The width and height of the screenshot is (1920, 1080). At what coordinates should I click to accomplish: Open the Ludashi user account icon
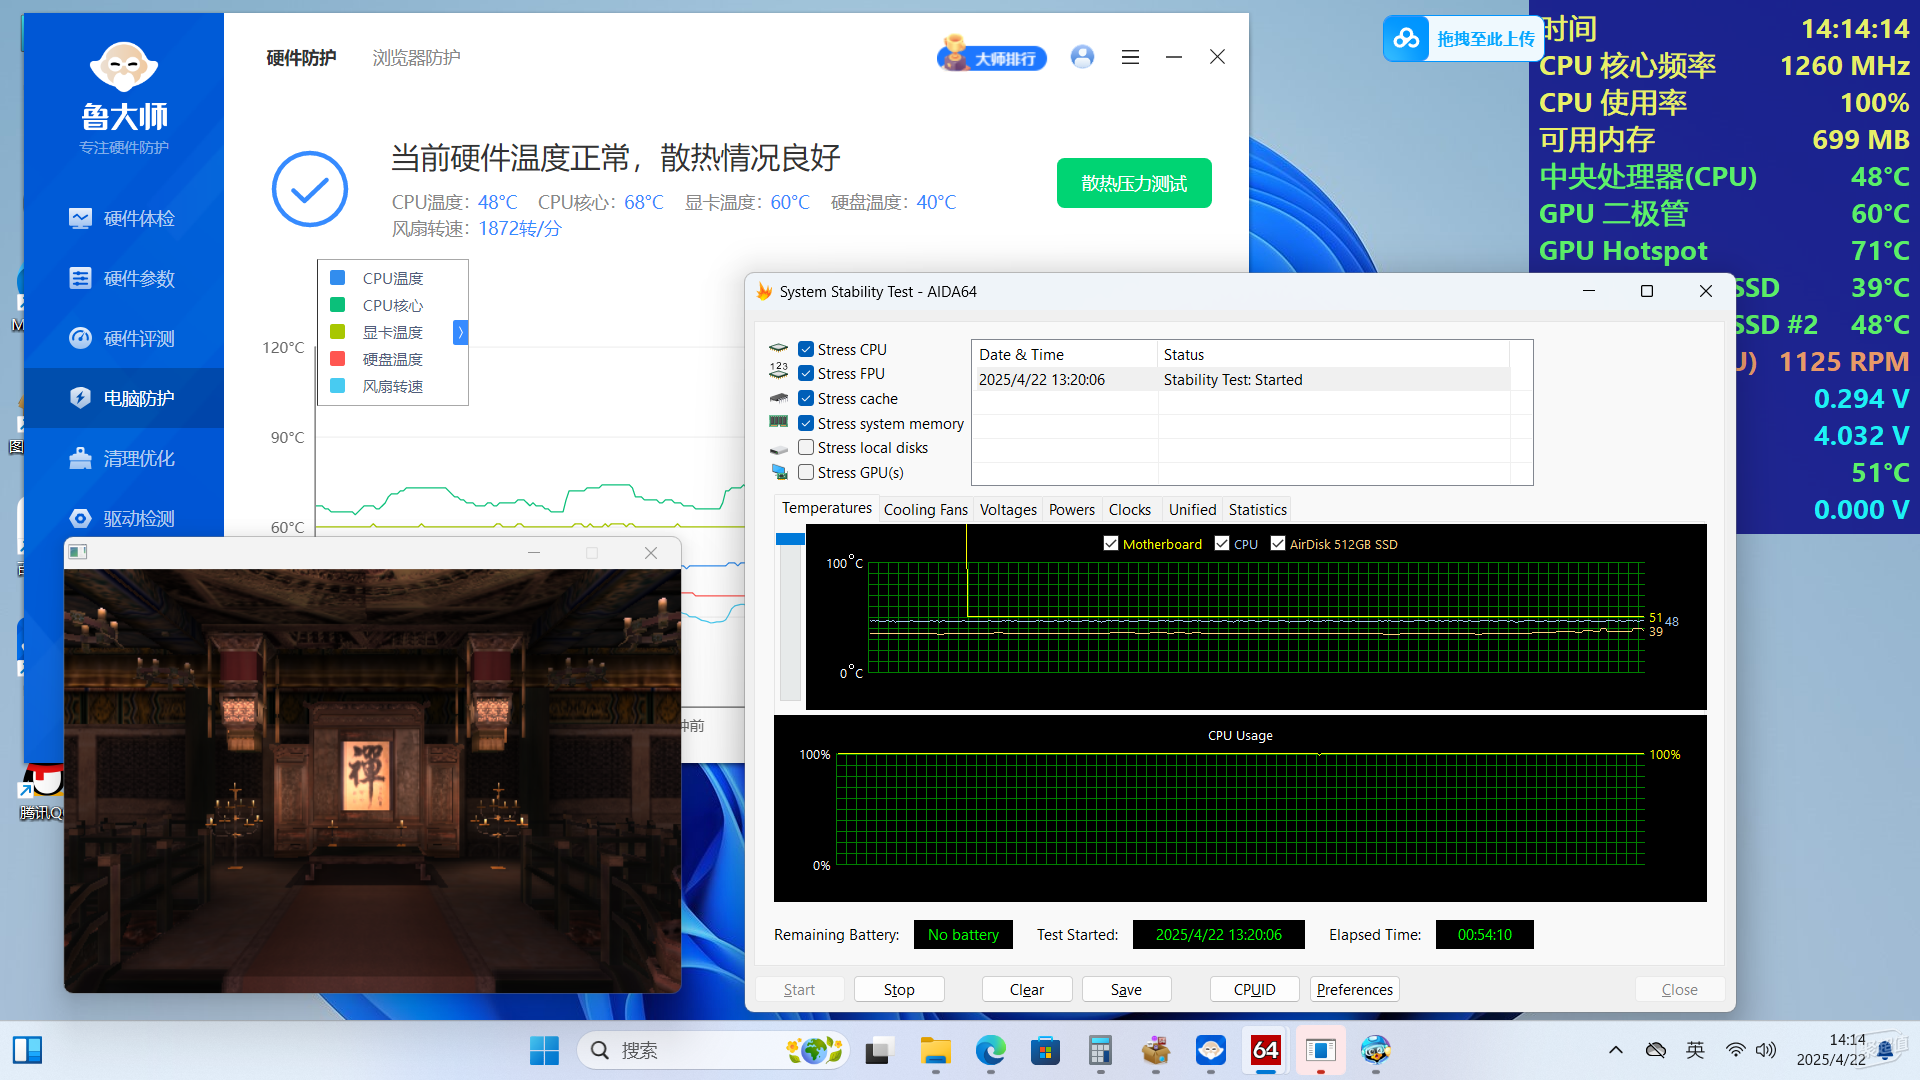tap(1082, 57)
